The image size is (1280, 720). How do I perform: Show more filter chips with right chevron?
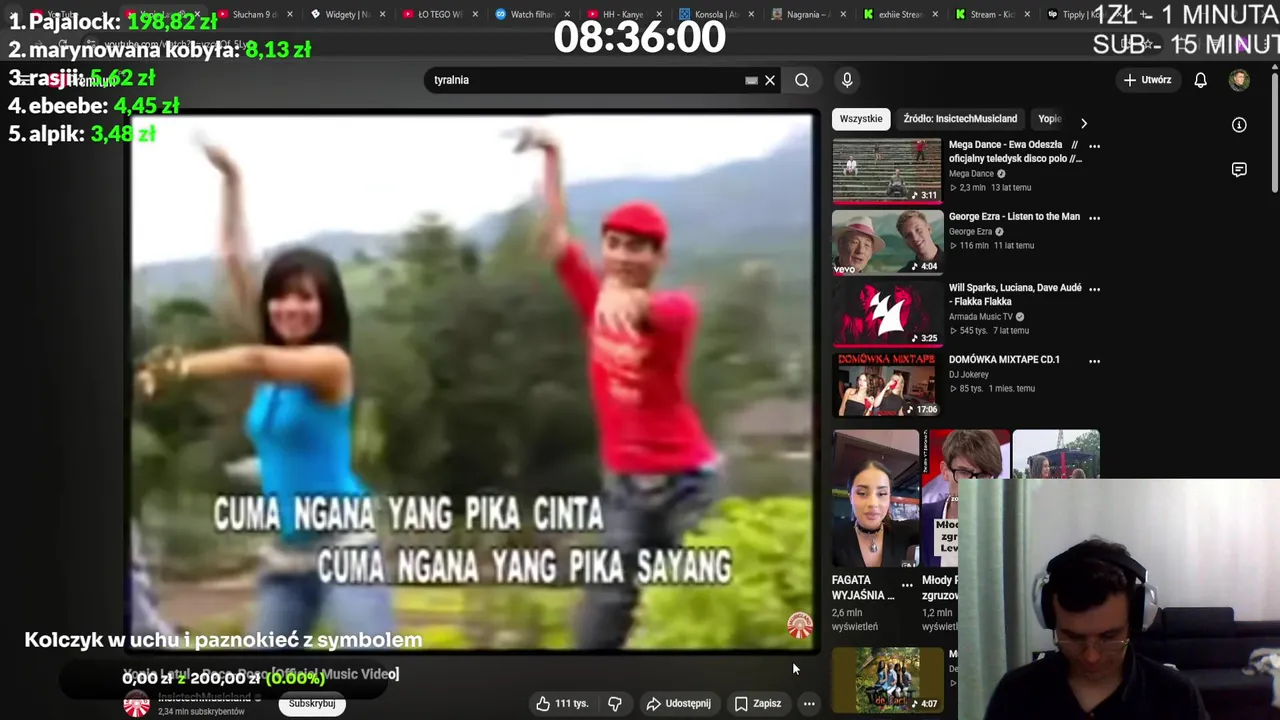pyautogui.click(x=1083, y=123)
